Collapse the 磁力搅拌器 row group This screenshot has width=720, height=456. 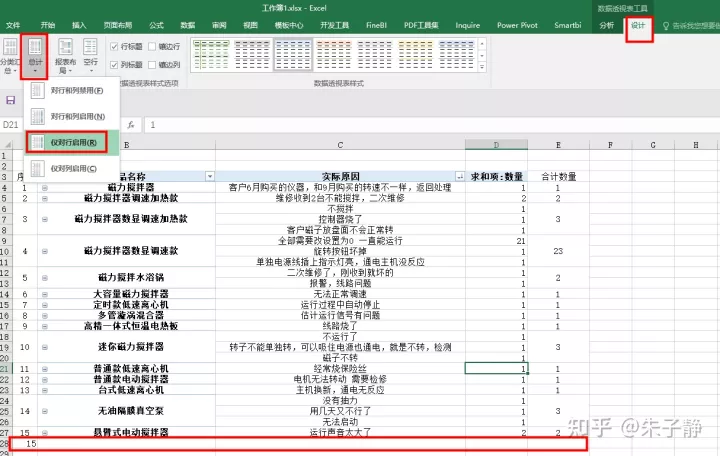45,188
